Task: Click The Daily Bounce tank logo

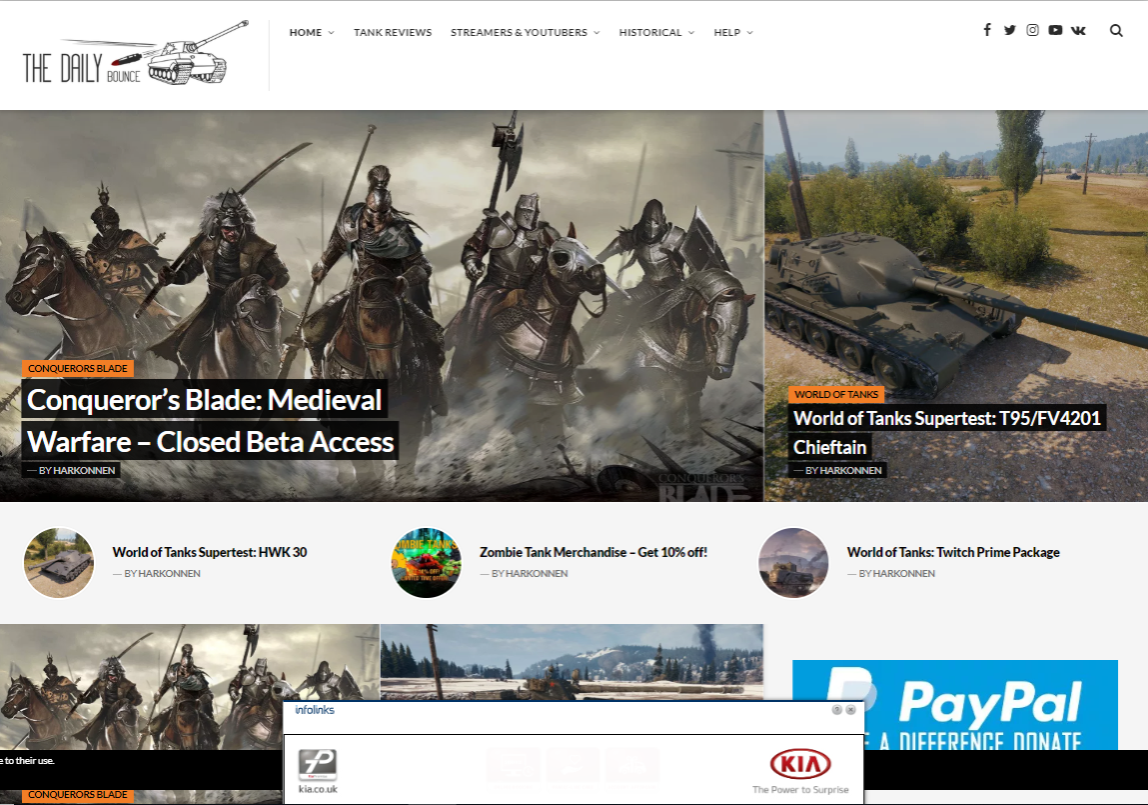Action: pyautogui.click(x=135, y=54)
